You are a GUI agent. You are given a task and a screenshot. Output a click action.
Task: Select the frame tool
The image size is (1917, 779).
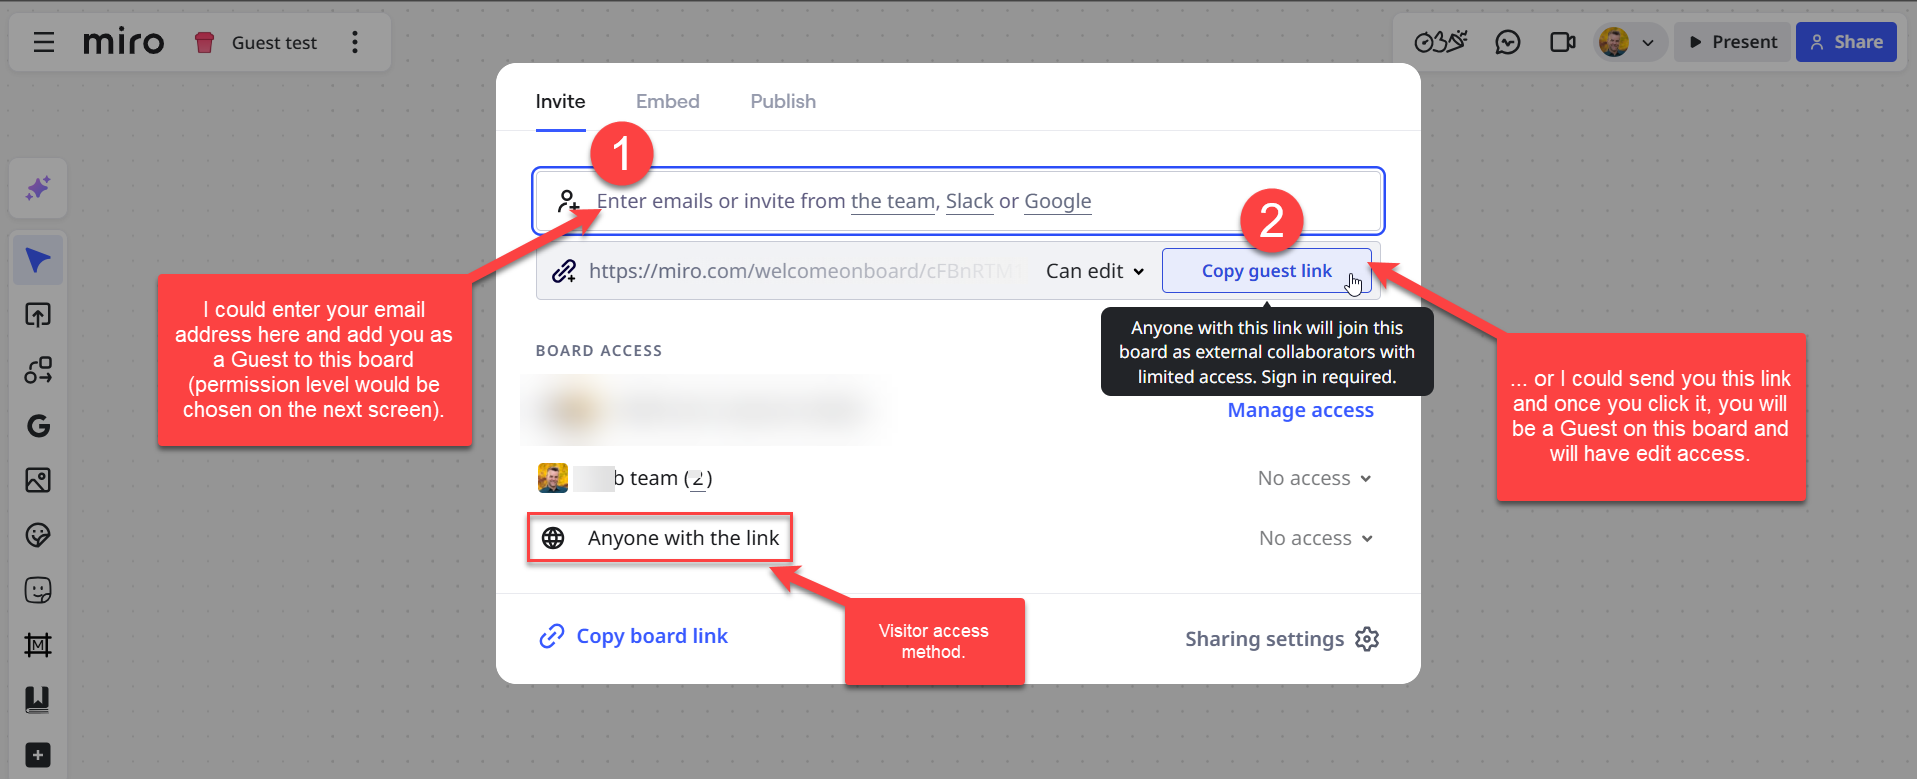point(38,645)
